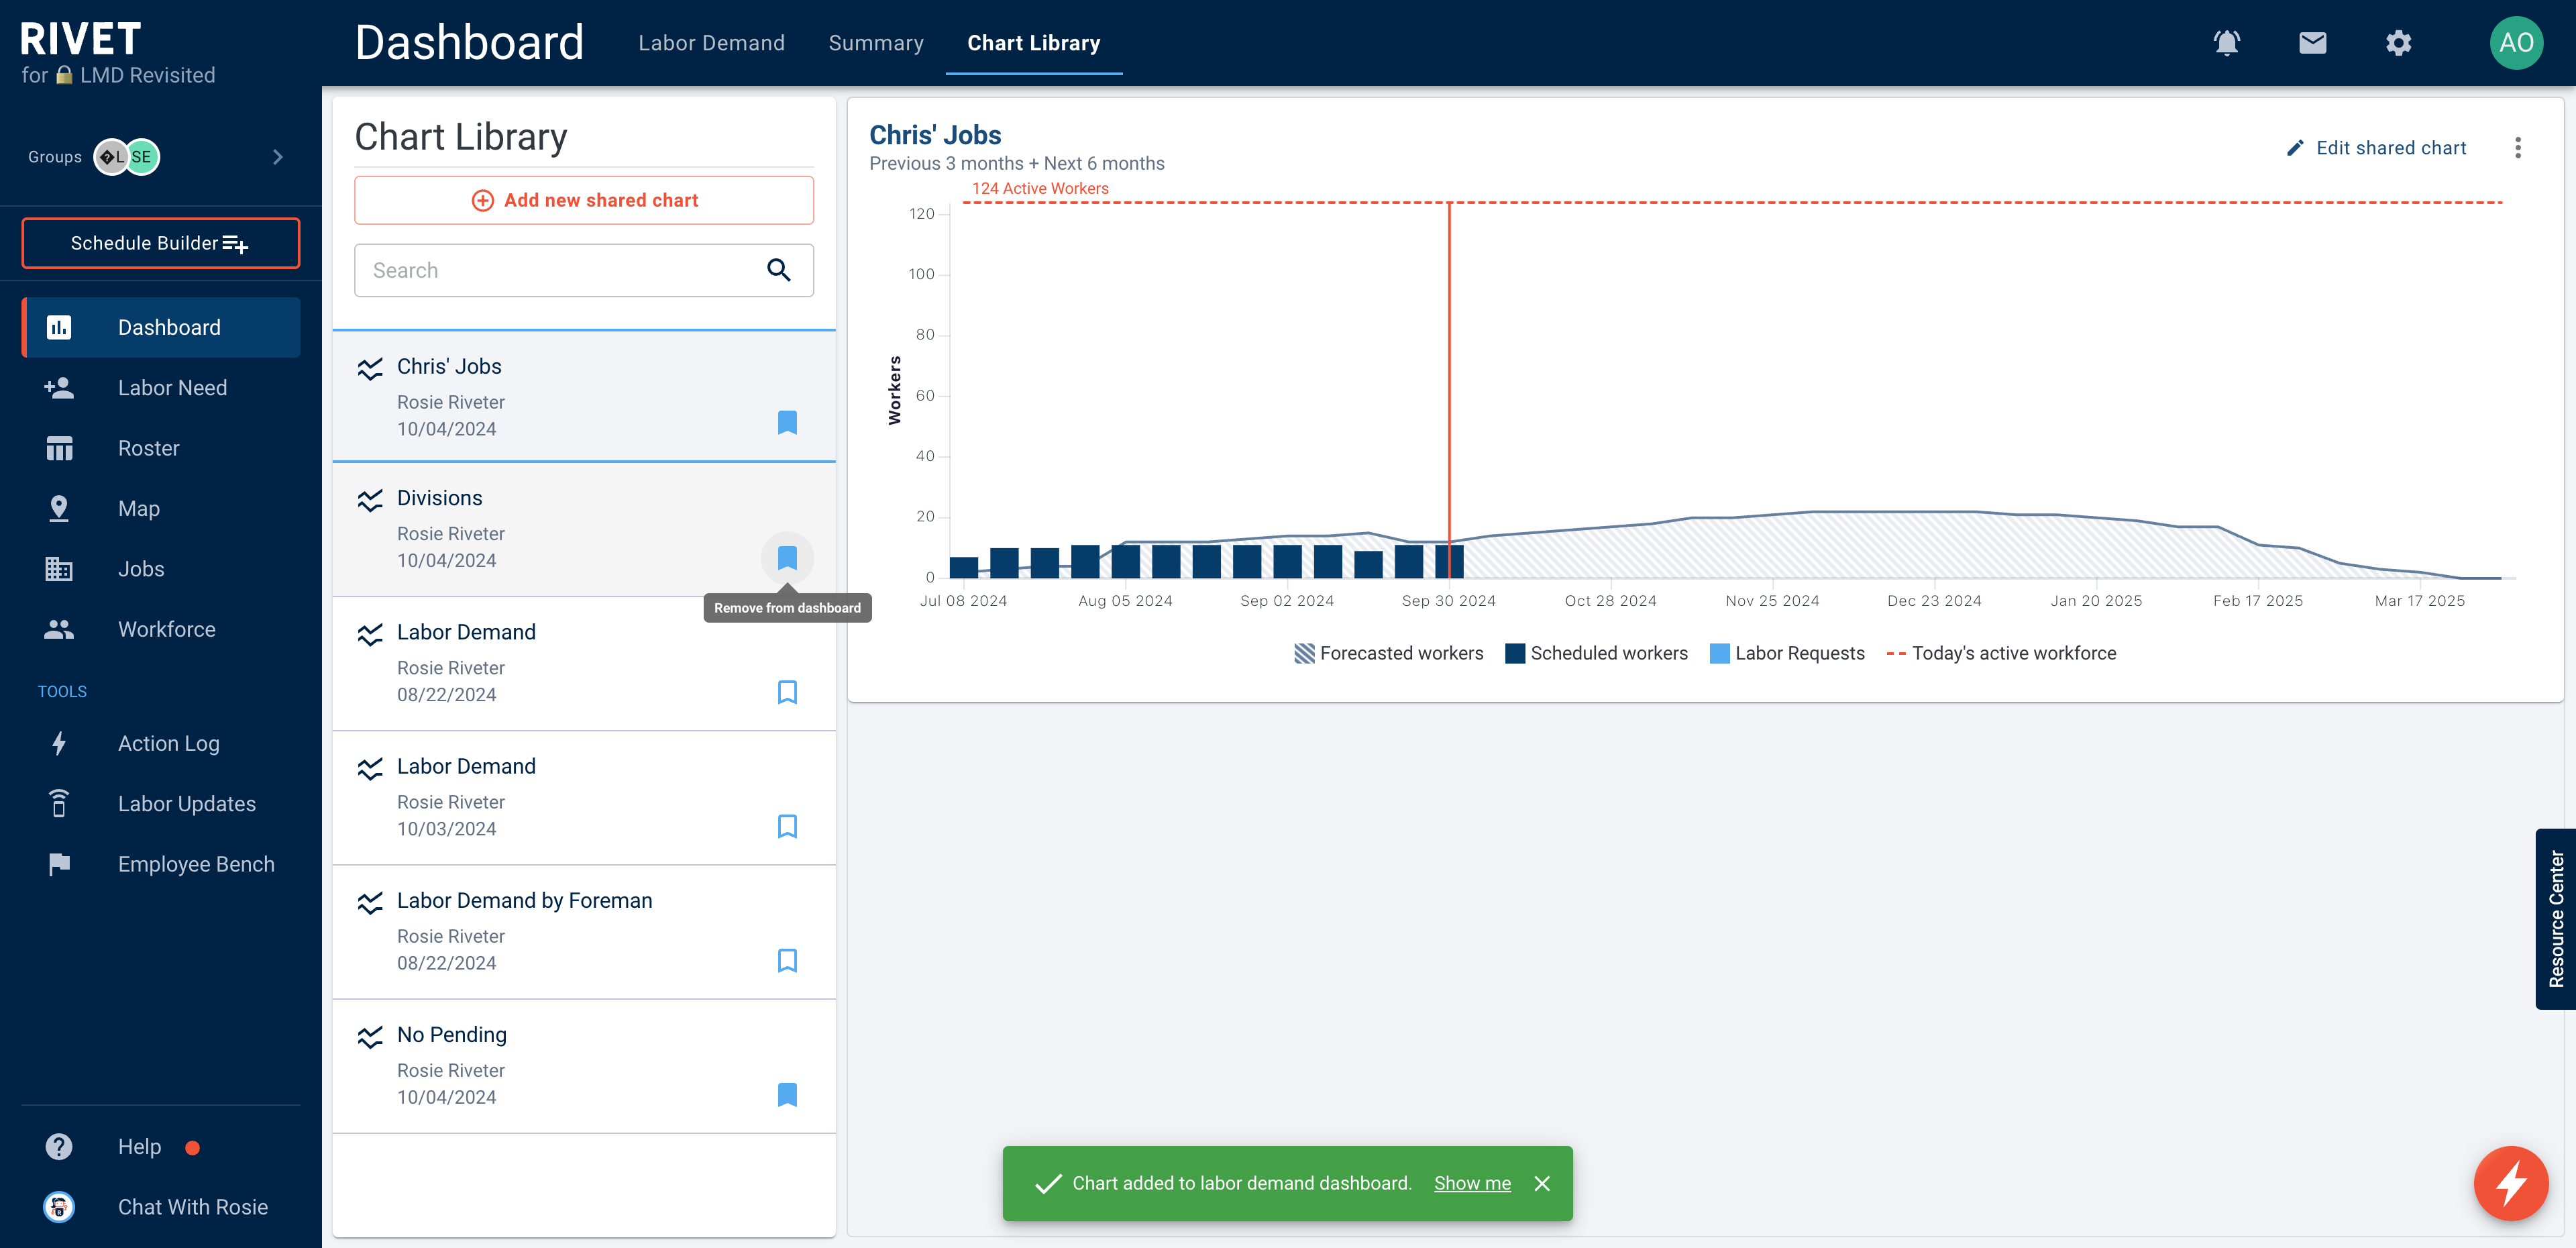Click the L group avatar
Viewport: 2576px width, 1248px height.
click(110, 157)
